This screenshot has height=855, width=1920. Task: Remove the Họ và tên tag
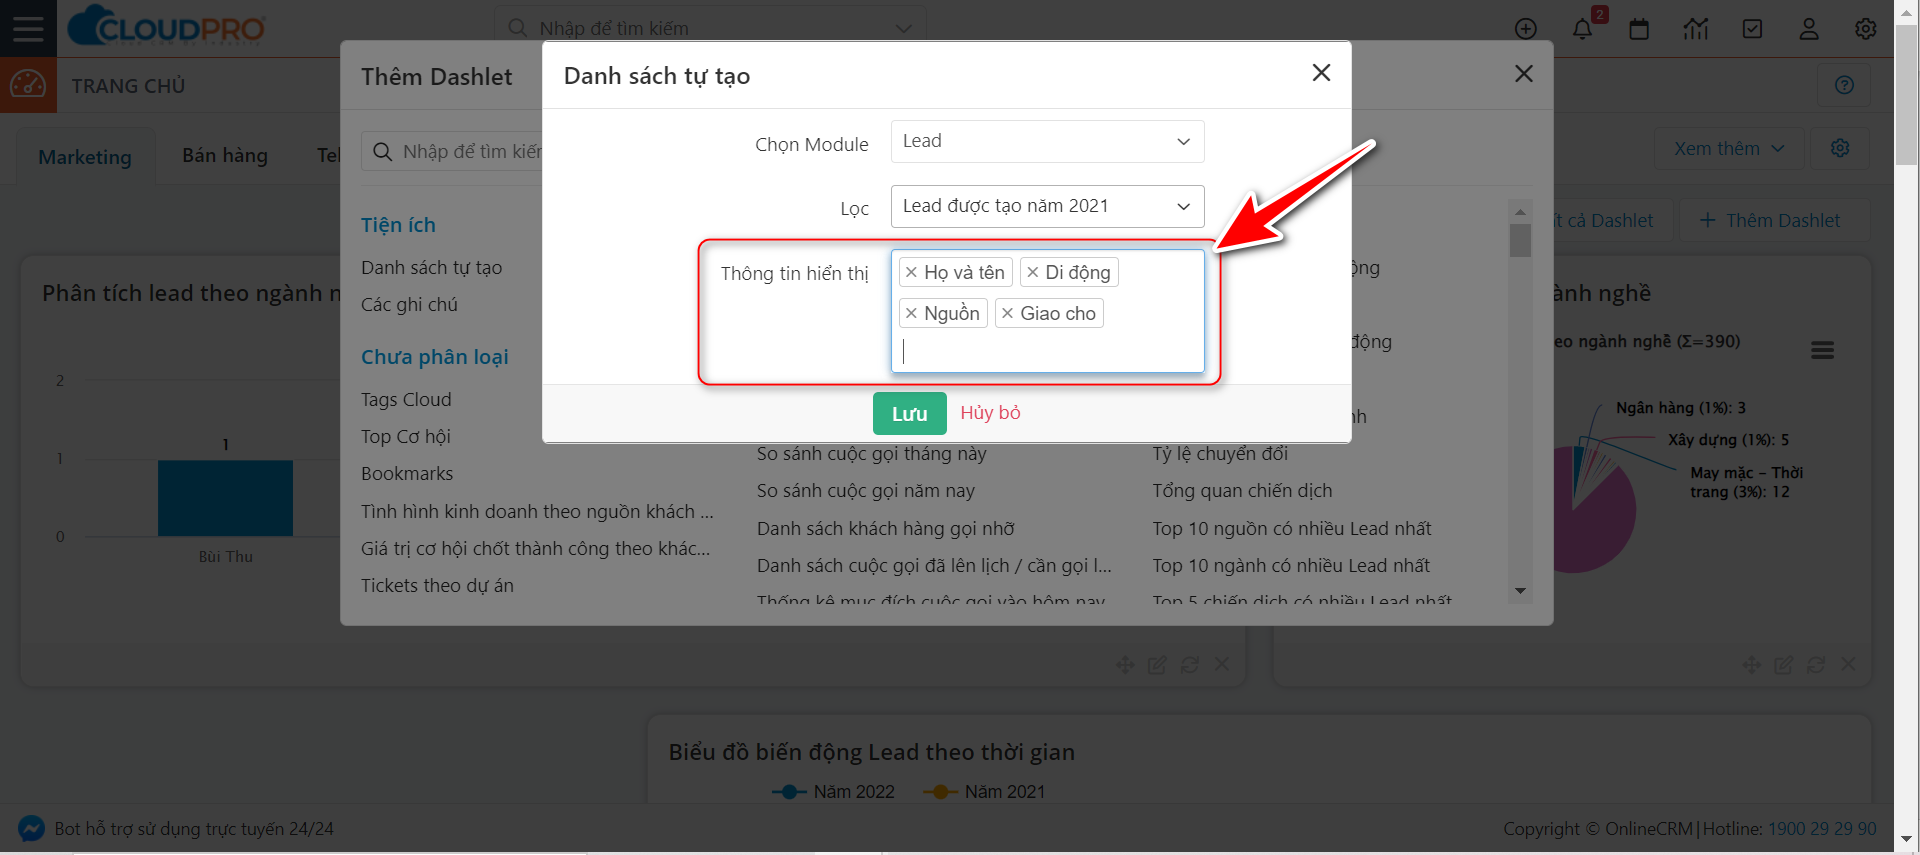point(911,272)
